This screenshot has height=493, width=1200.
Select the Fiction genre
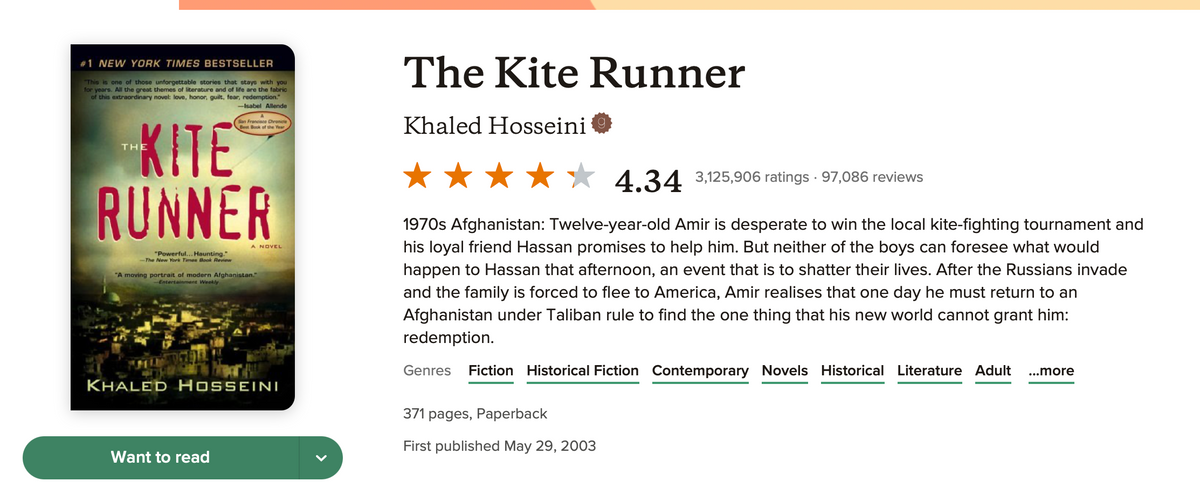[491, 371]
